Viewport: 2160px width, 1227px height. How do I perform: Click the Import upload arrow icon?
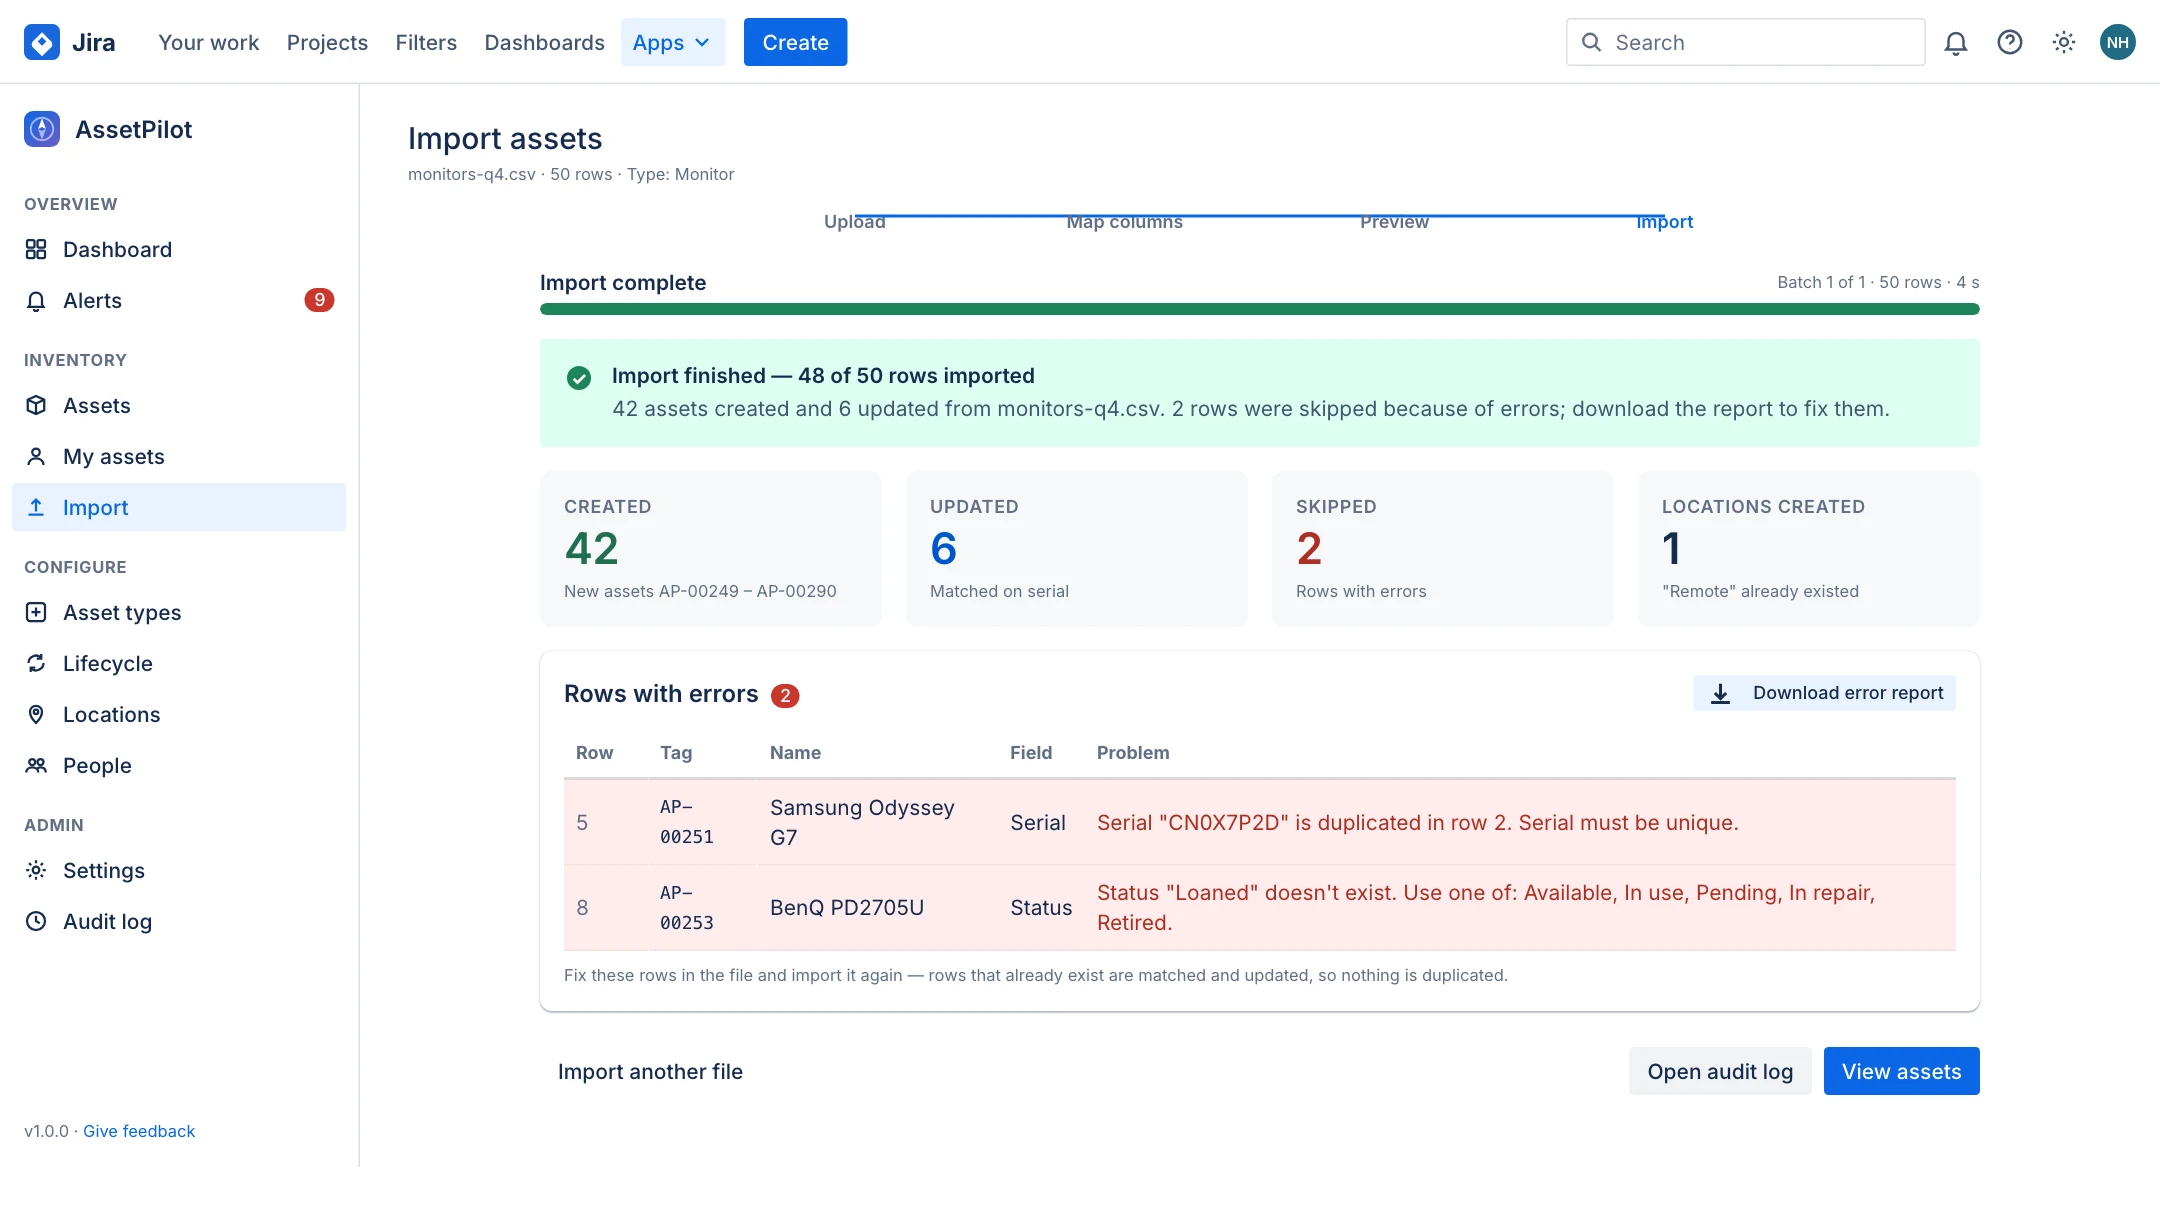click(36, 507)
